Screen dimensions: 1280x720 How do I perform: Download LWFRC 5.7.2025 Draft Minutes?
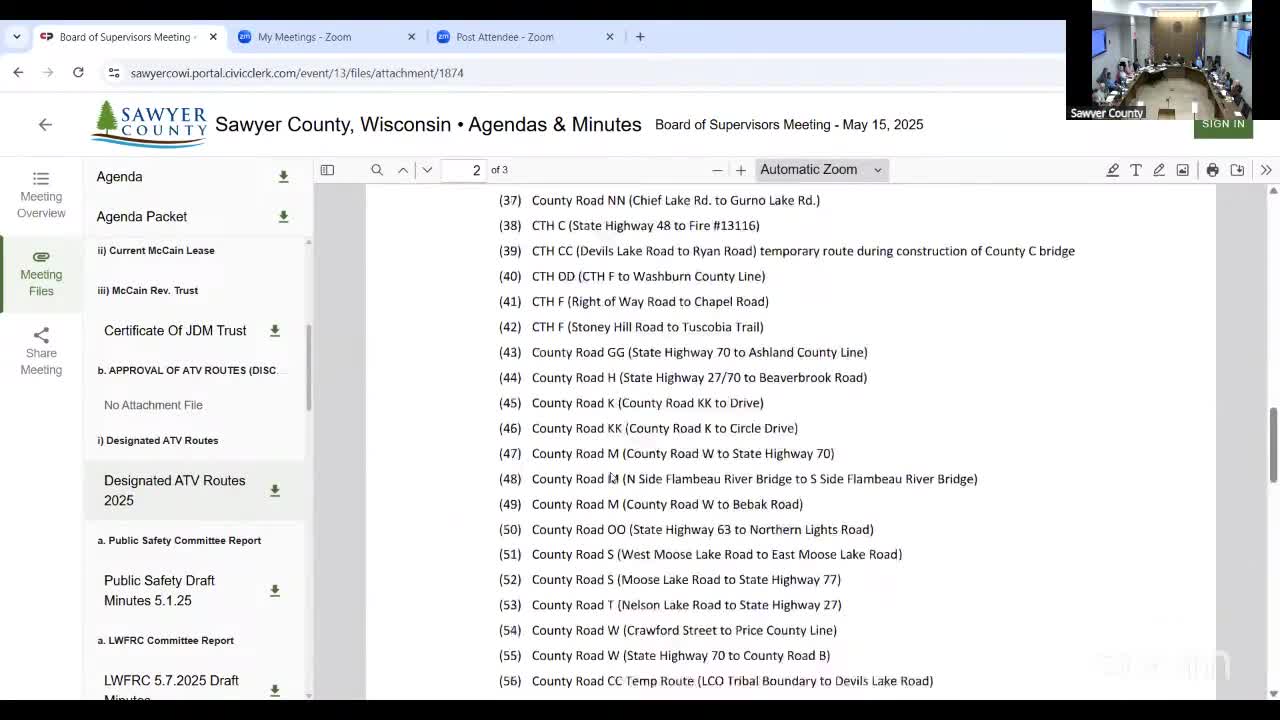(274, 690)
